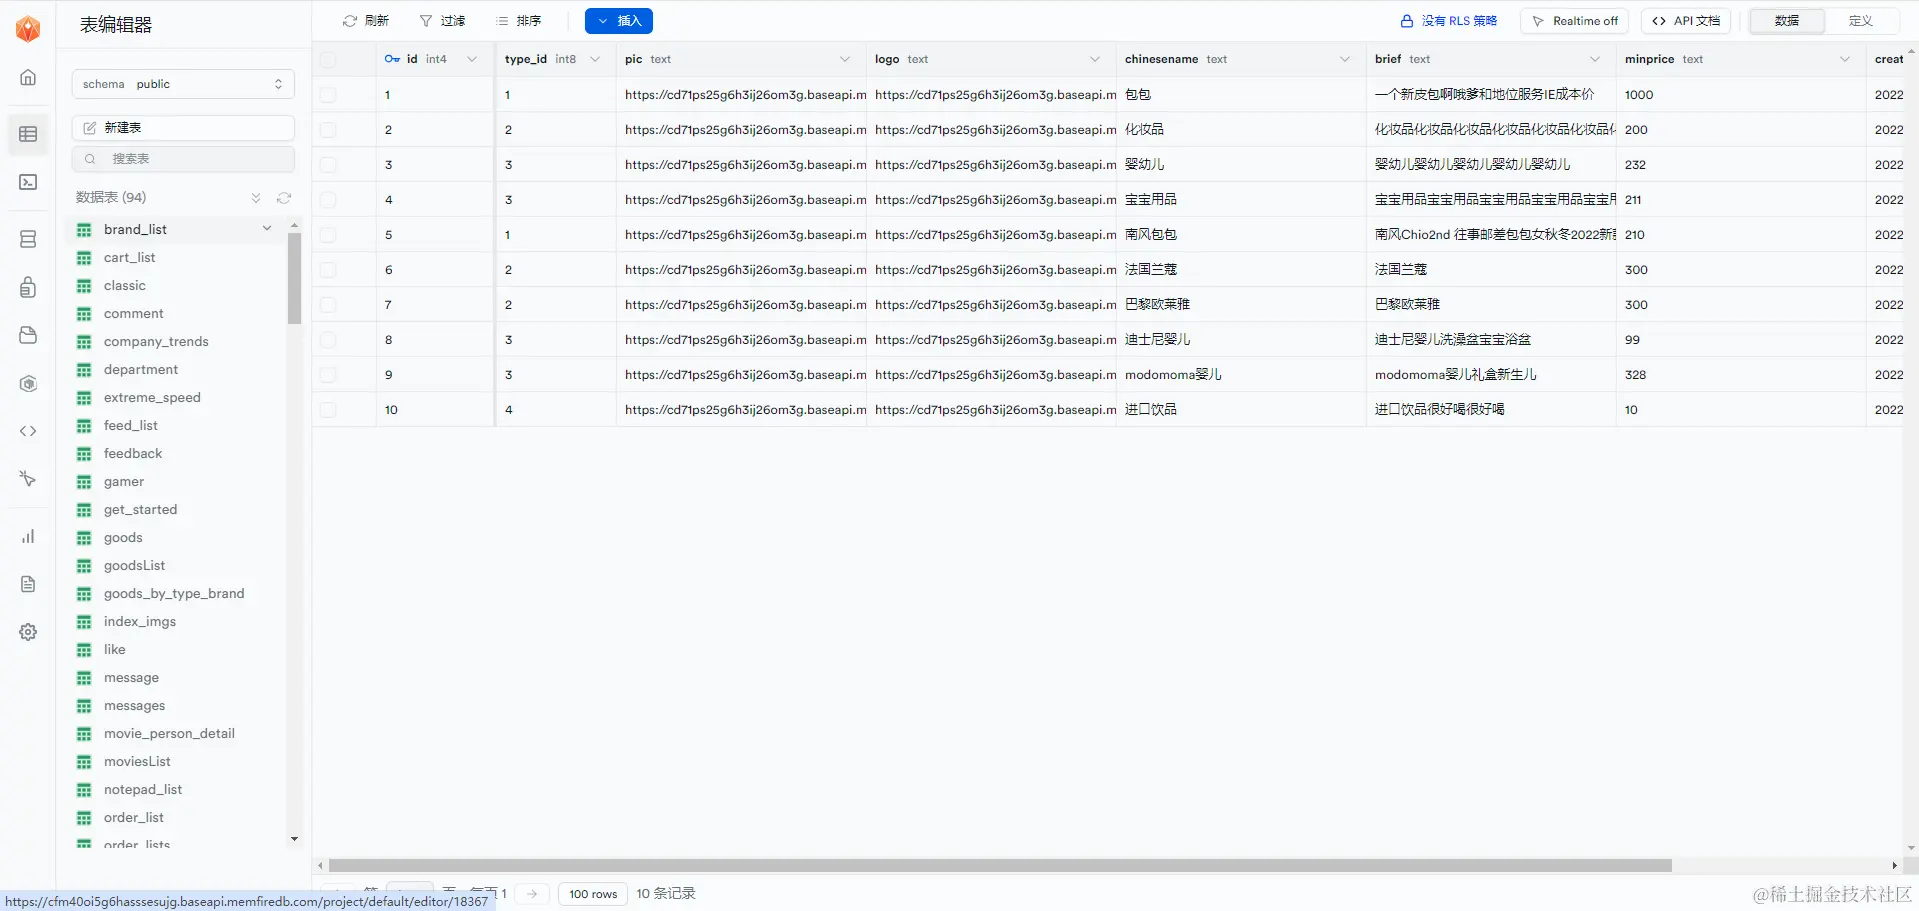Open the id column menu chevron
The width and height of the screenshot is (1919, 911).
[x=472, y=59]
